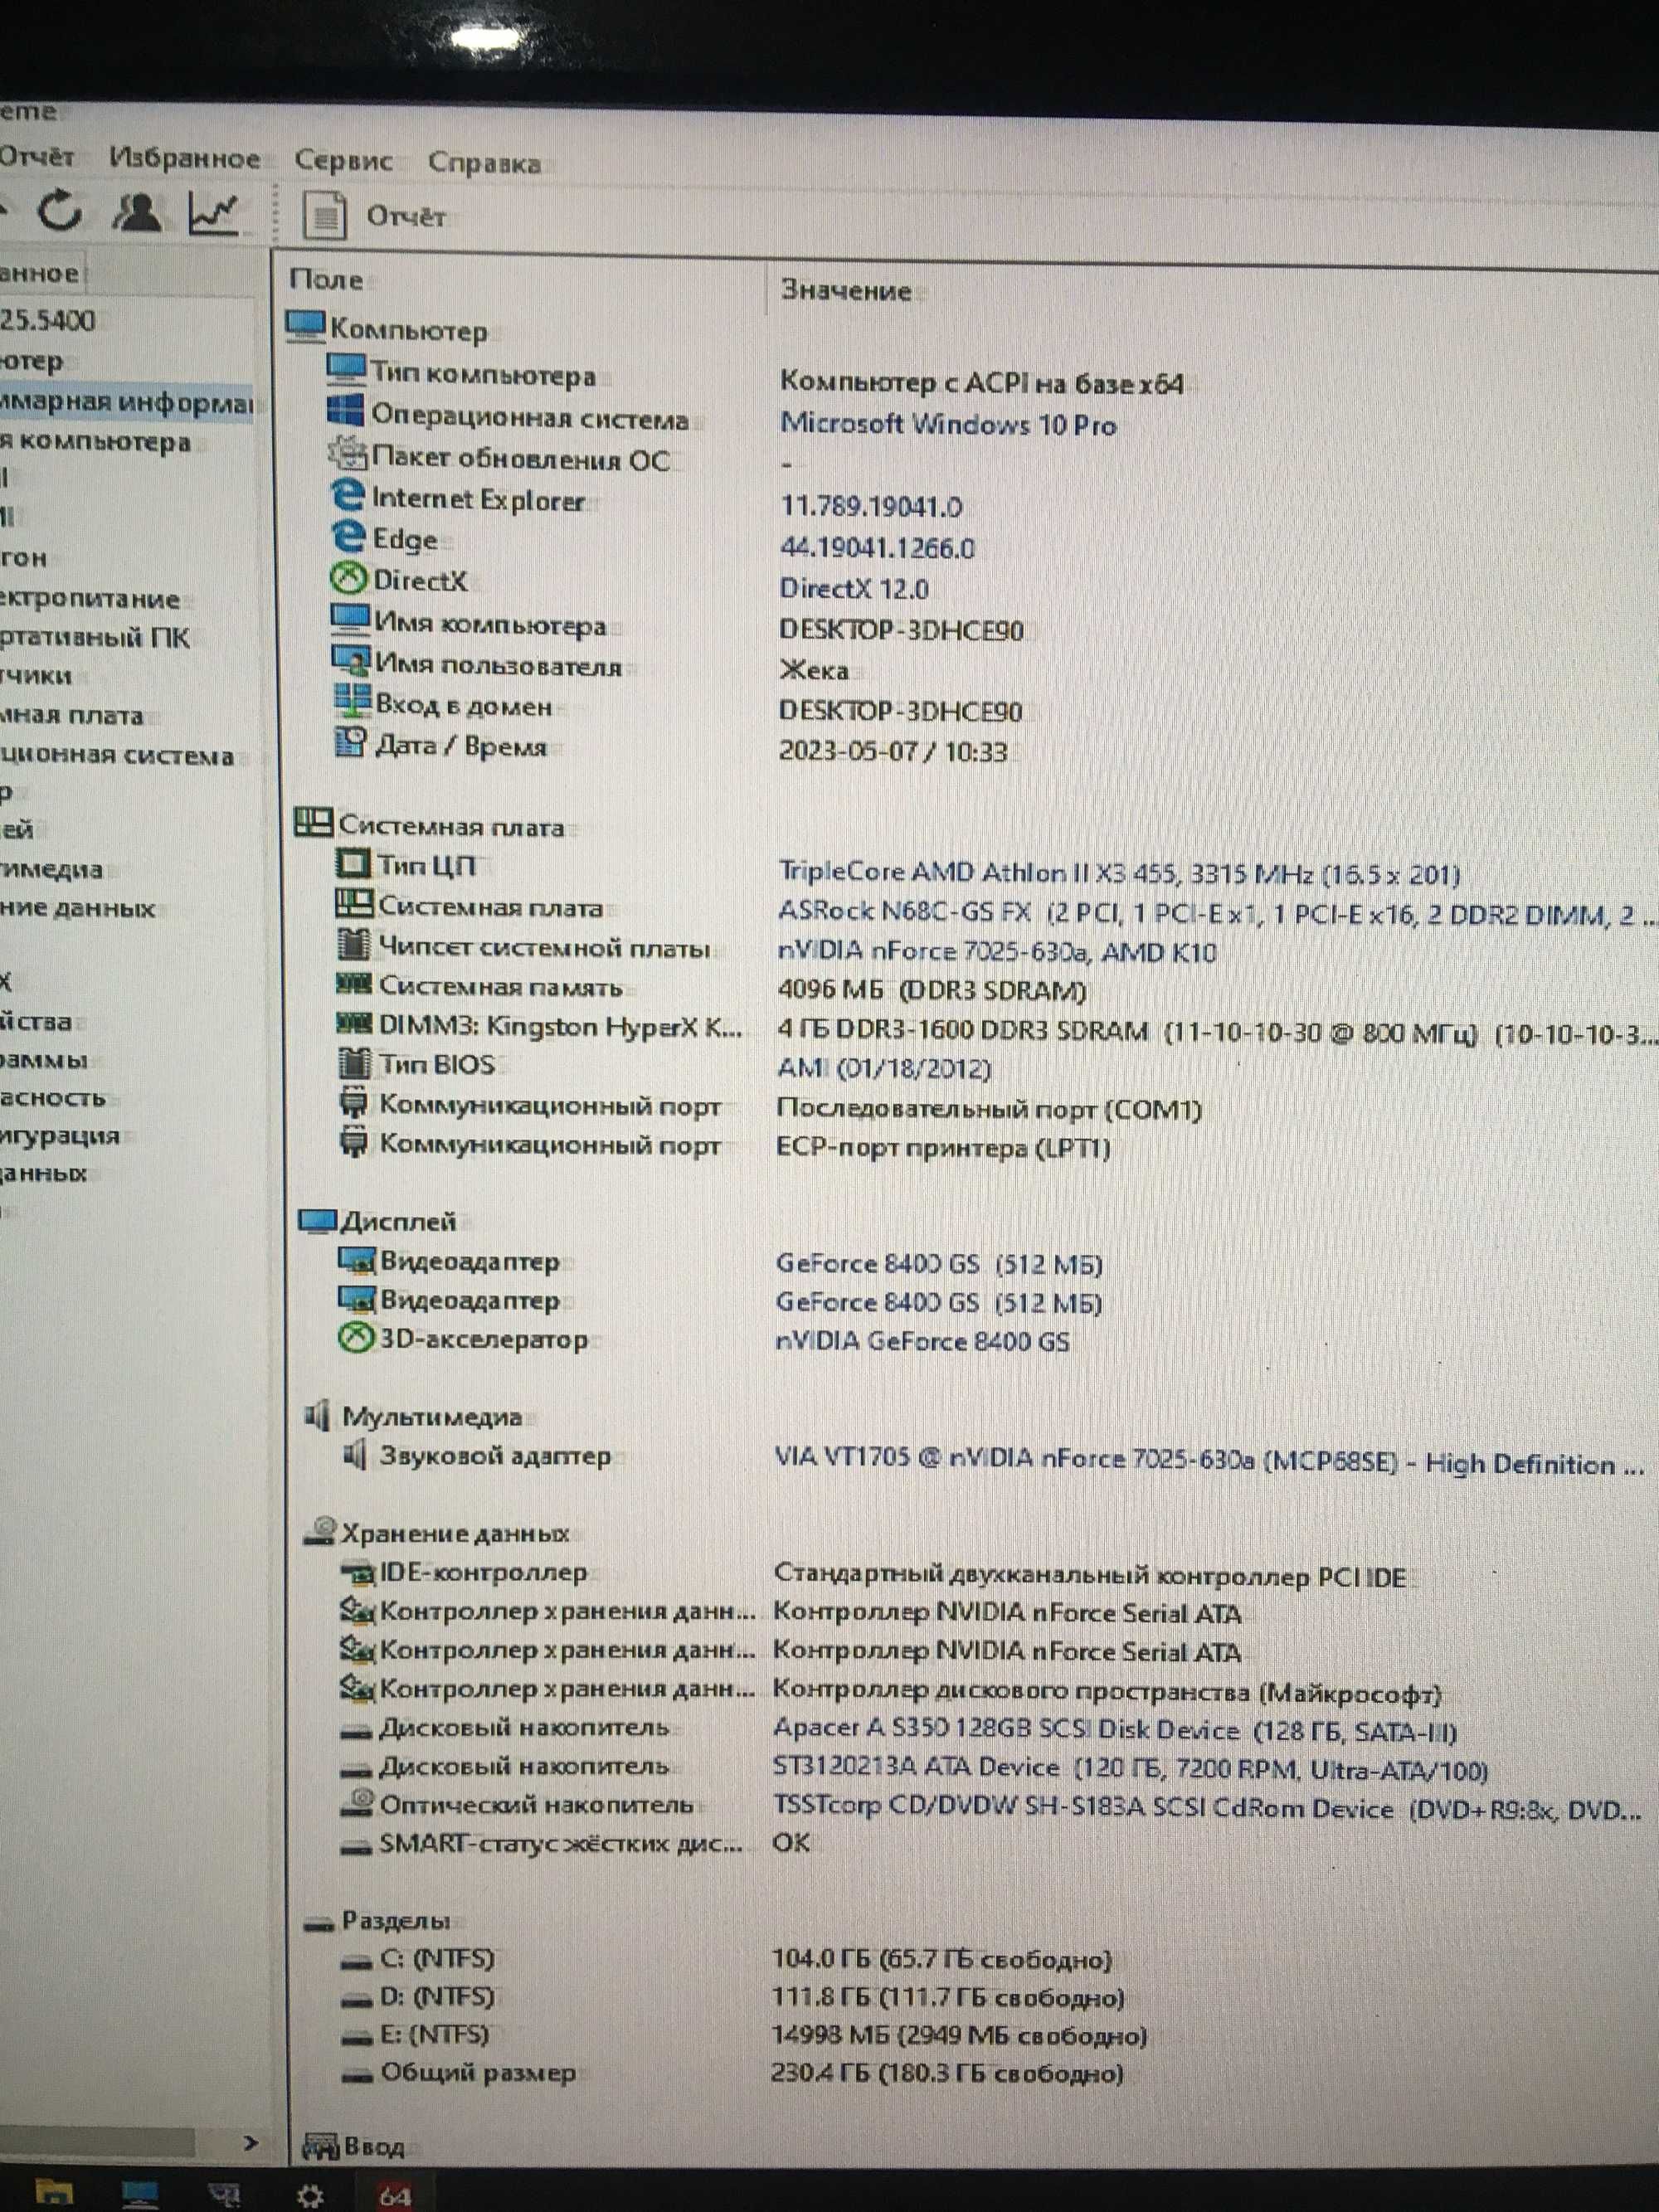
Task: Click the Apacer AS350 128GB disk link
Action: click(x=1115, y=1730)
